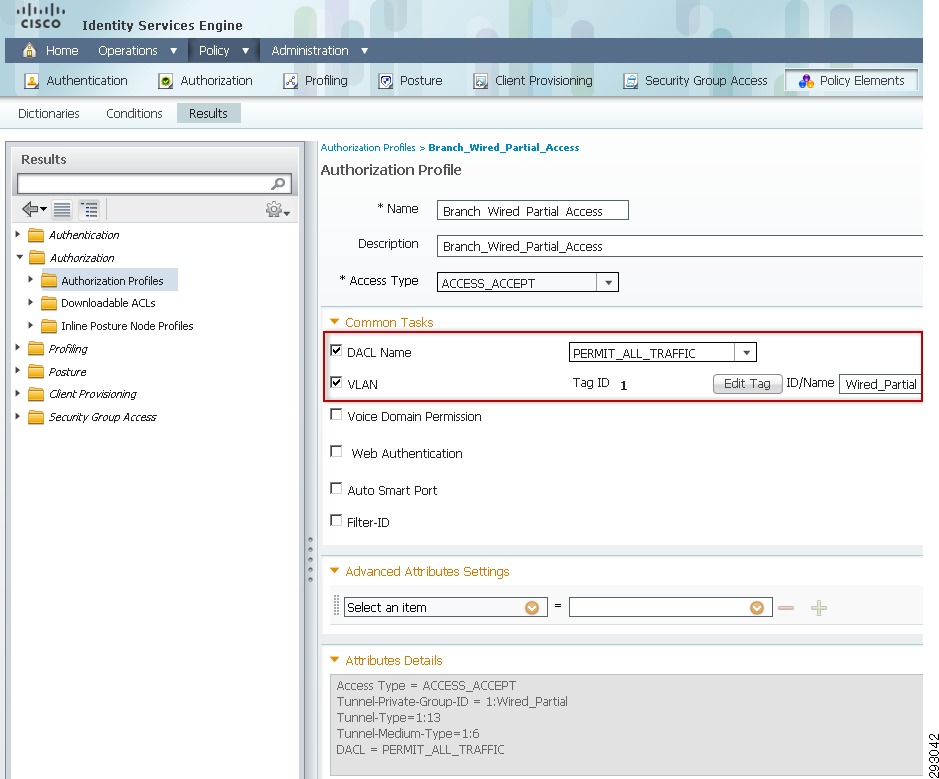Click the Home menu item

[62, 50]
